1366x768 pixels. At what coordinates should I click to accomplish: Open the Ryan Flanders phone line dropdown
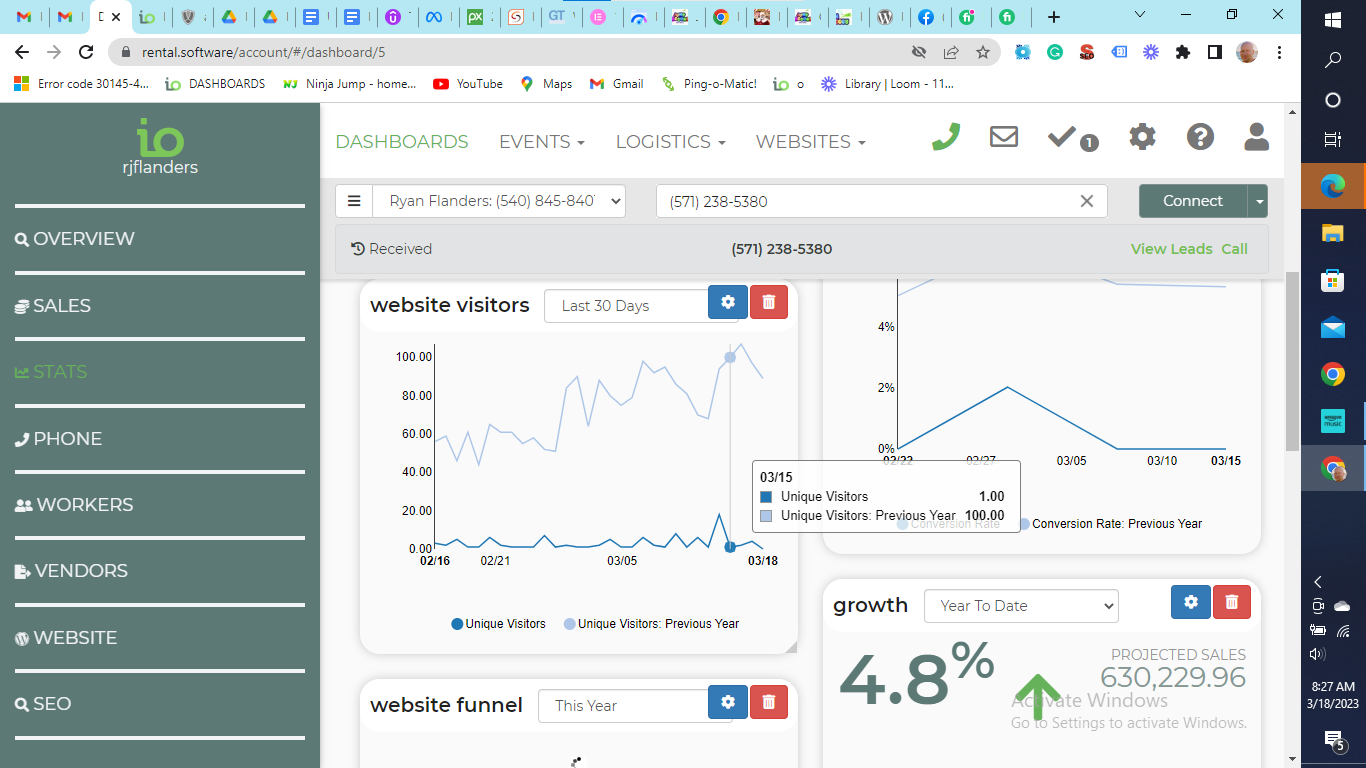tap(498, 201)
